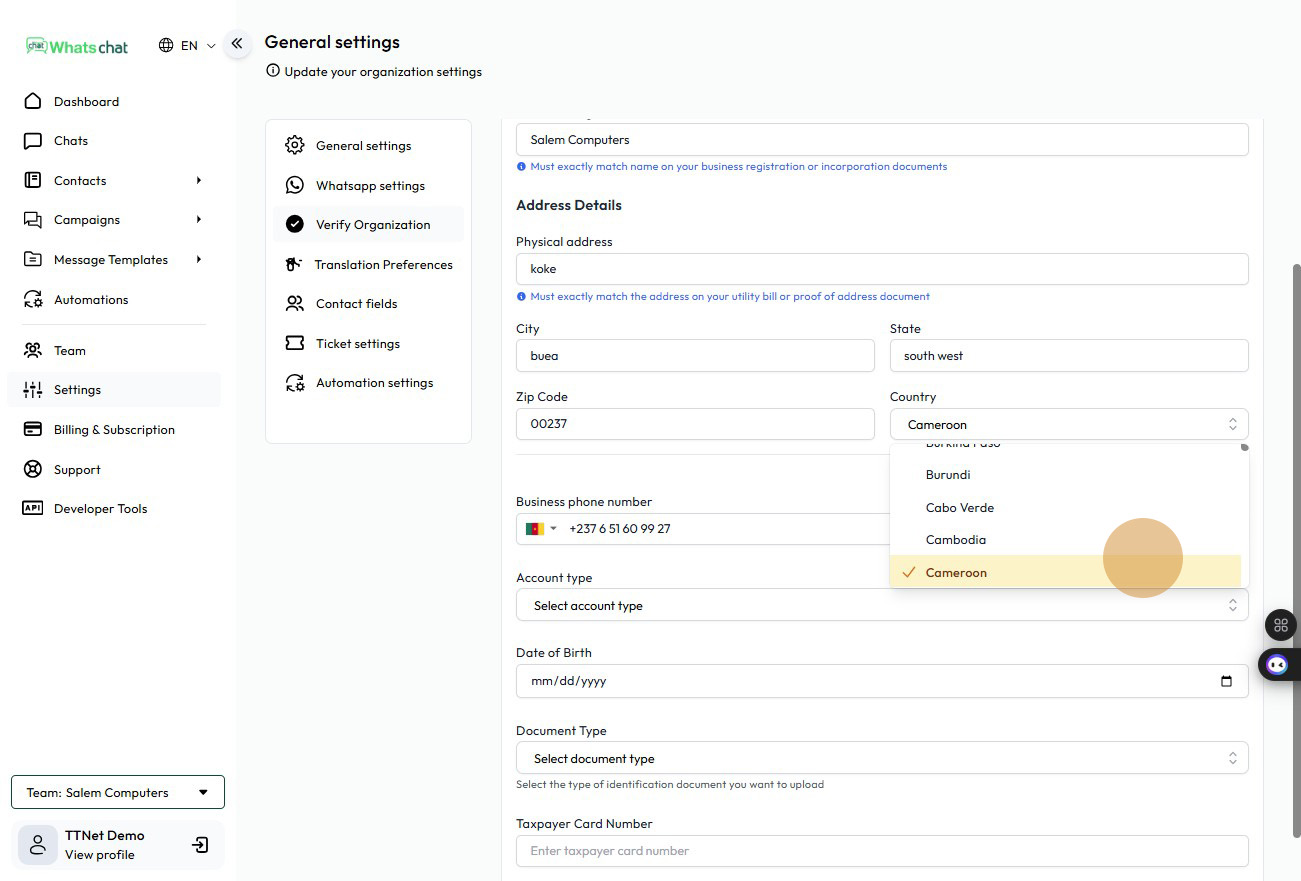Click View profile link

pyautogui.click(x=99, y=855)
